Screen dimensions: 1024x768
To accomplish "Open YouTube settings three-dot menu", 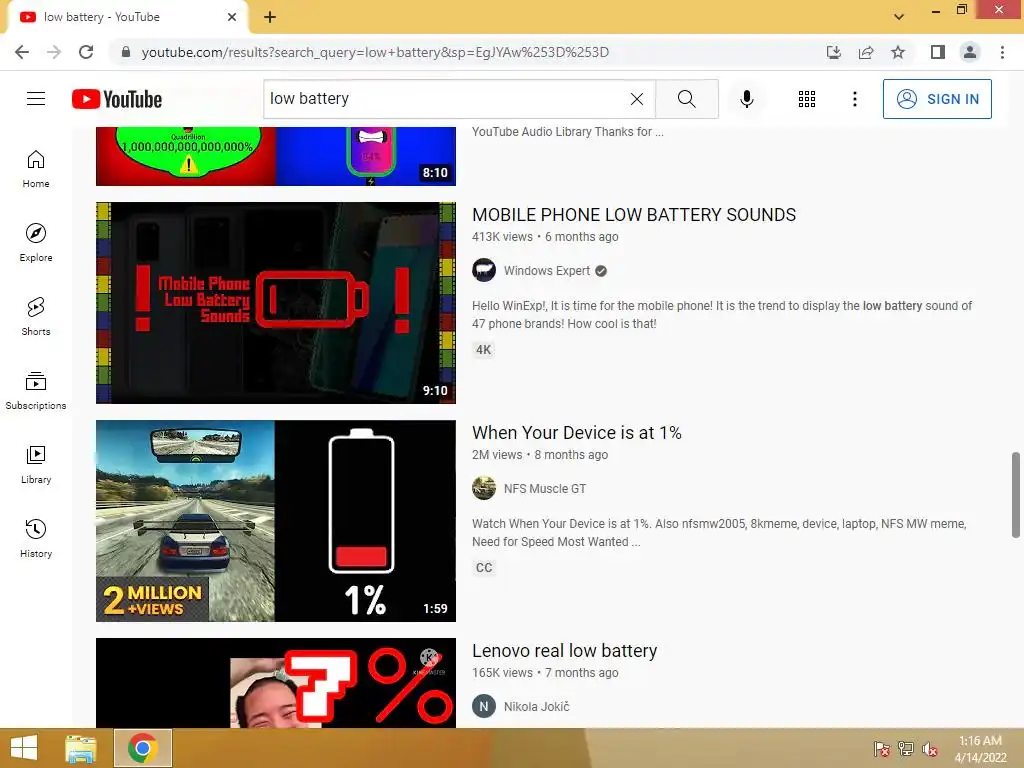I will 854,99.
